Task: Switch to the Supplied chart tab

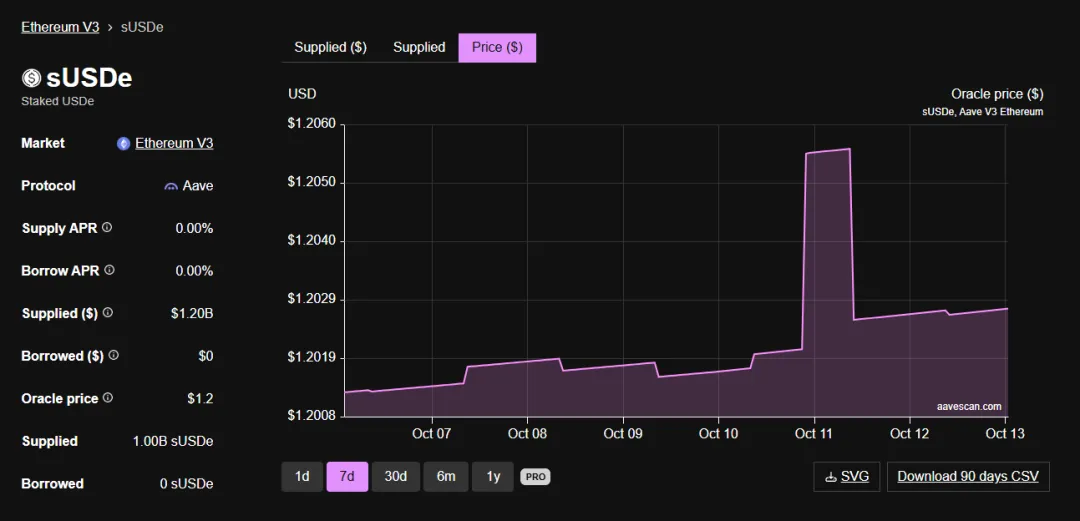Action: click(x=419, y=47)
